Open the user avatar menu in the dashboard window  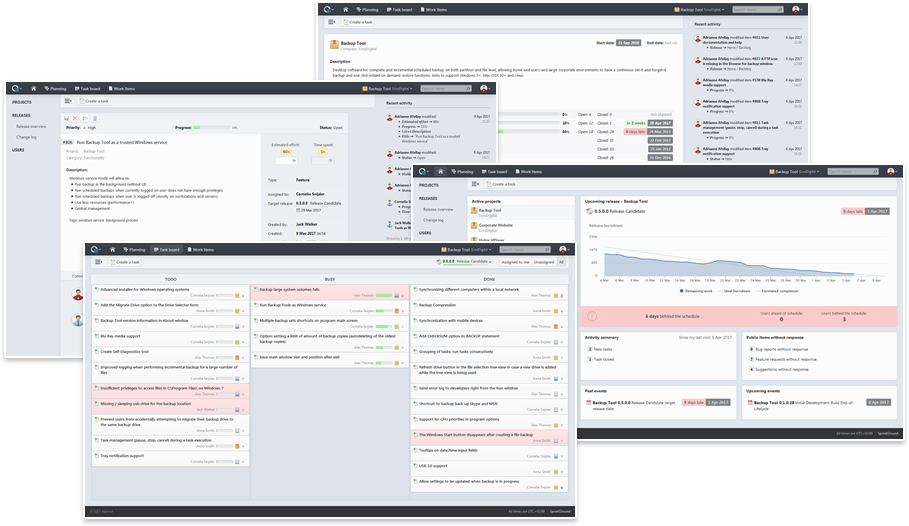pyautogui.click(x=892, y=172)
